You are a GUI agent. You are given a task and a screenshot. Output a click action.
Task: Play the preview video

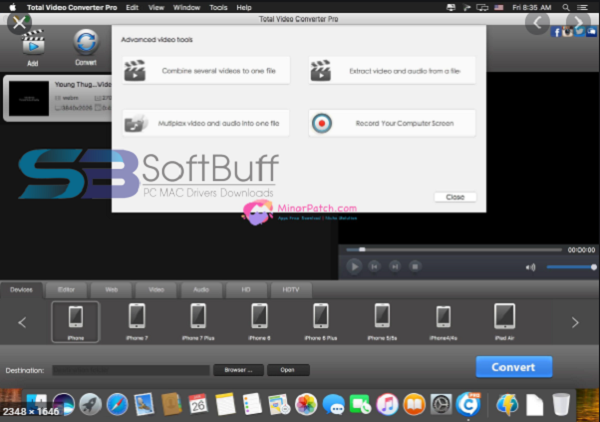click(x=354, y=266)
